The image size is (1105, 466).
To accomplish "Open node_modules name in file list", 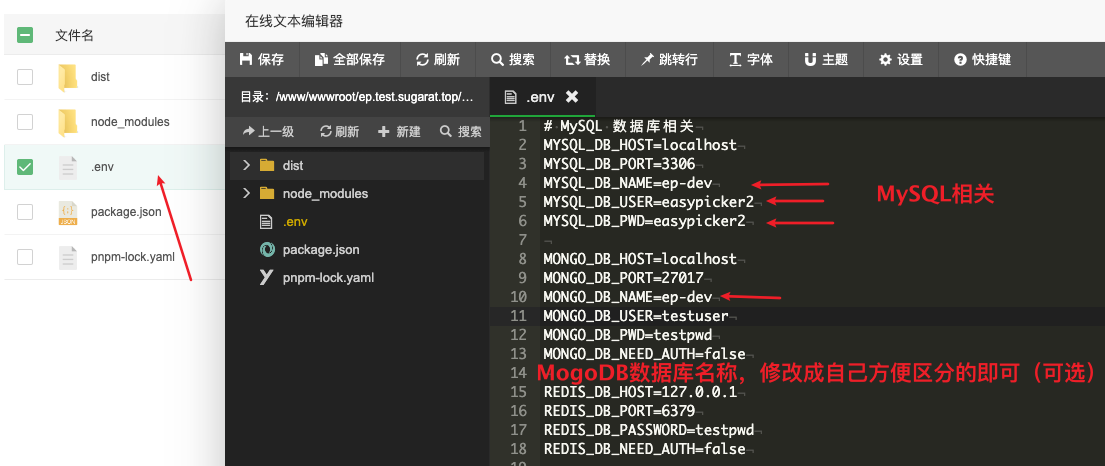I will click(x=130, y=122).
